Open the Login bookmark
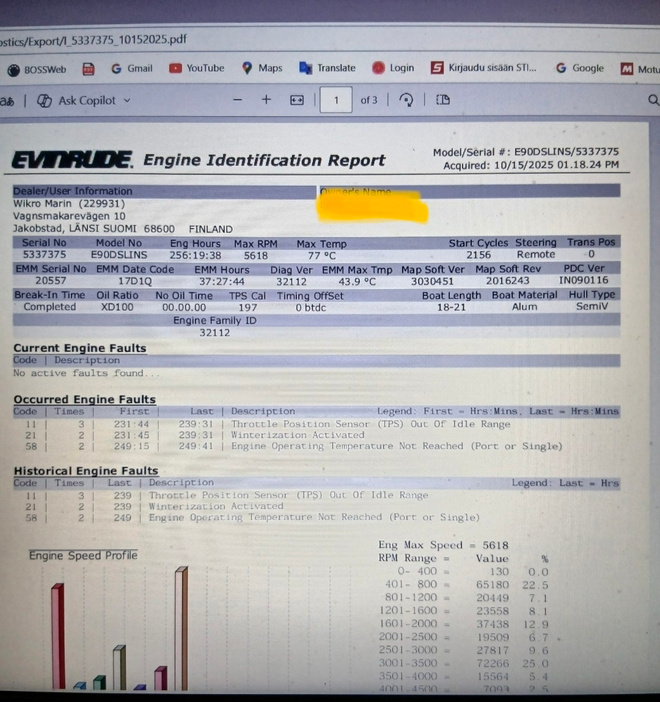660x702 pixels. [x=393, y=68]
